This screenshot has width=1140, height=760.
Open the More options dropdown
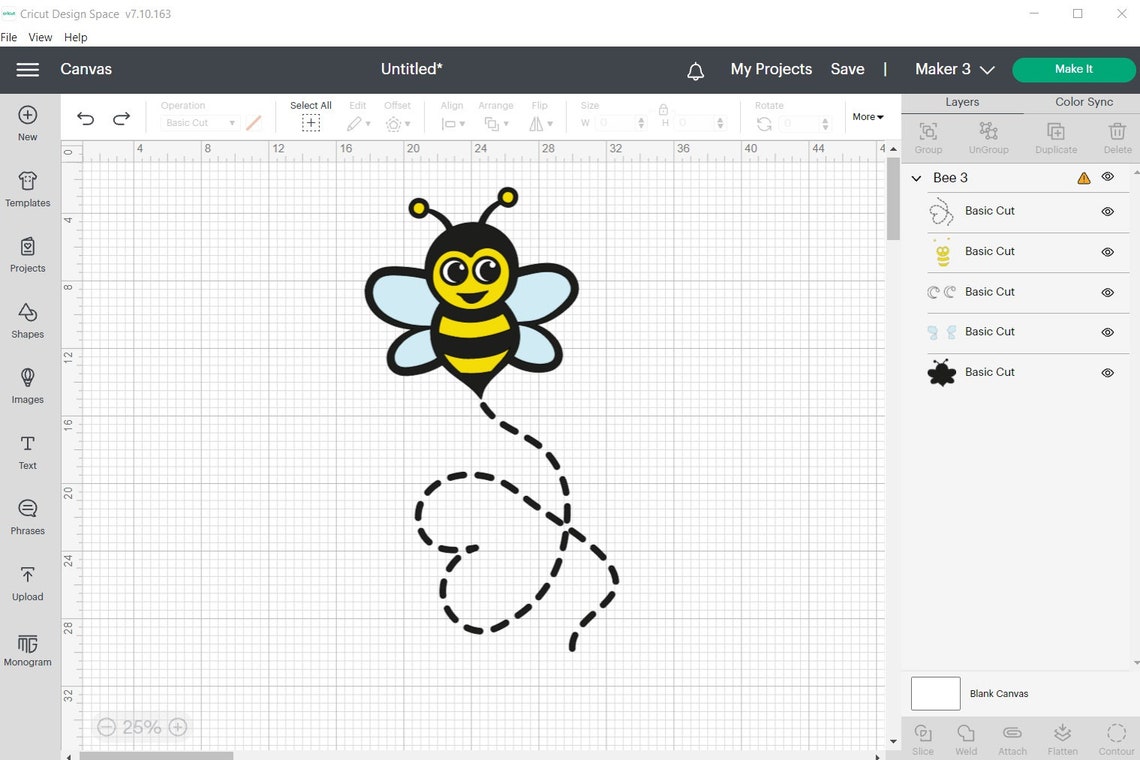click(866, 116)
